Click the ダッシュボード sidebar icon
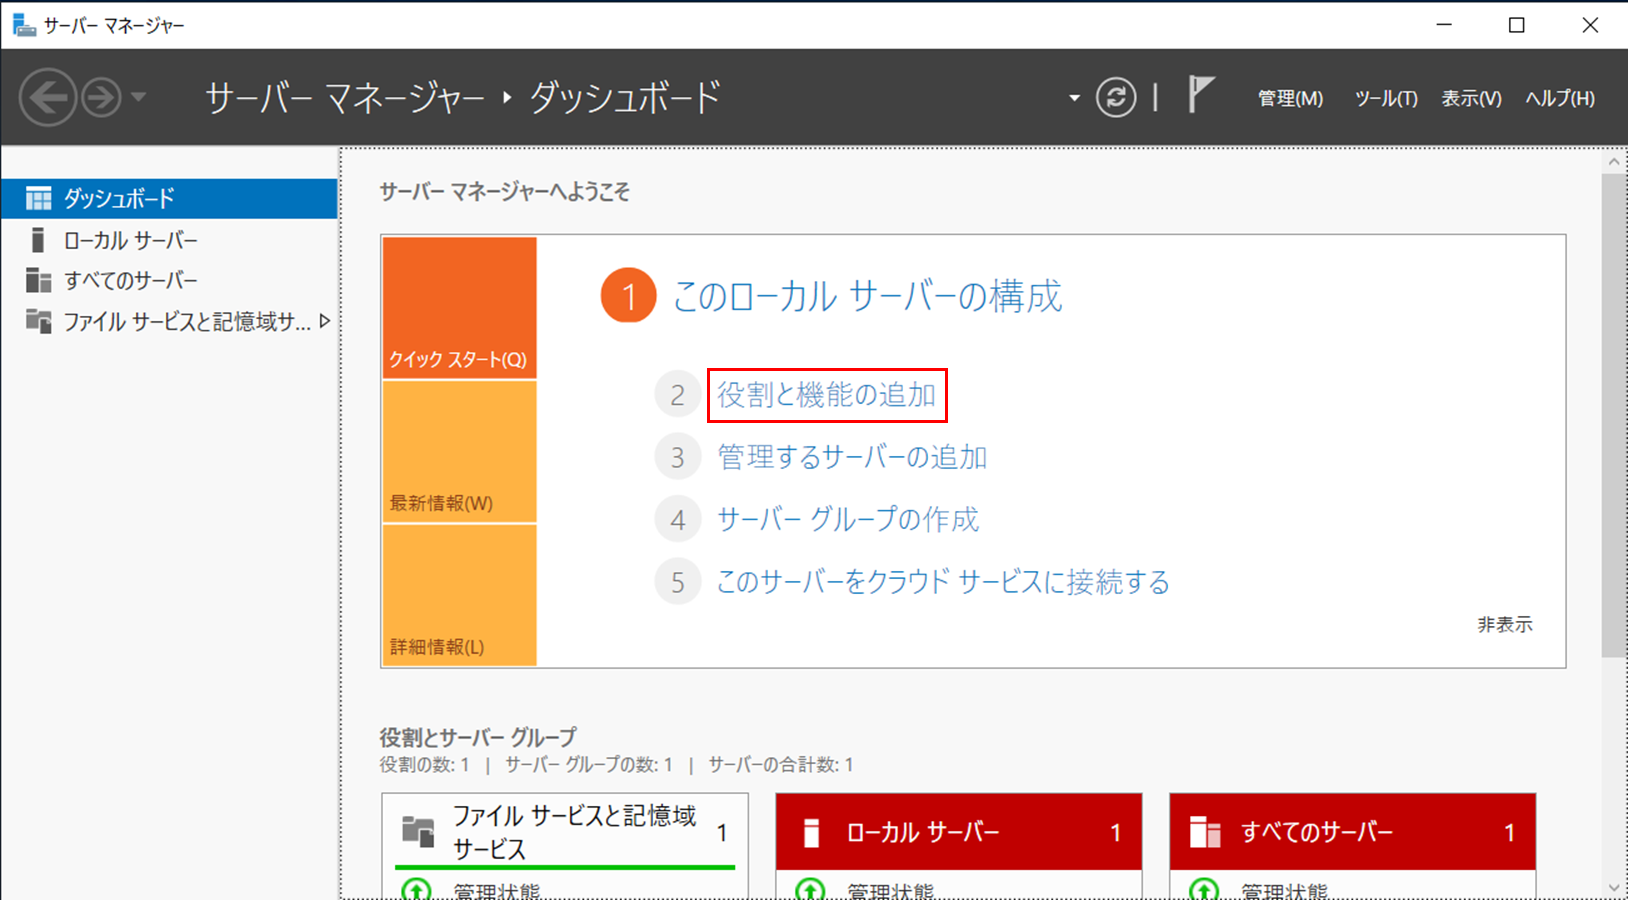 [x=38, y=198]
